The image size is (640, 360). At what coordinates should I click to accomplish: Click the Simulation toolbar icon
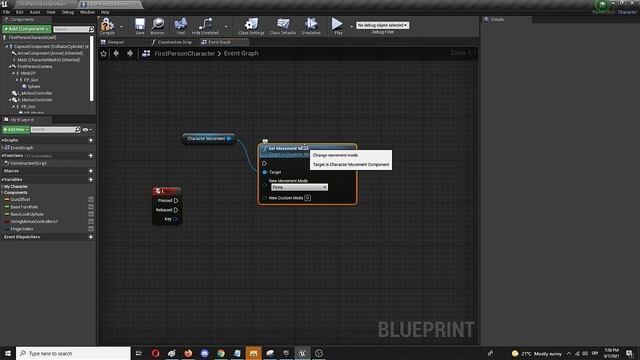point(311,26)
